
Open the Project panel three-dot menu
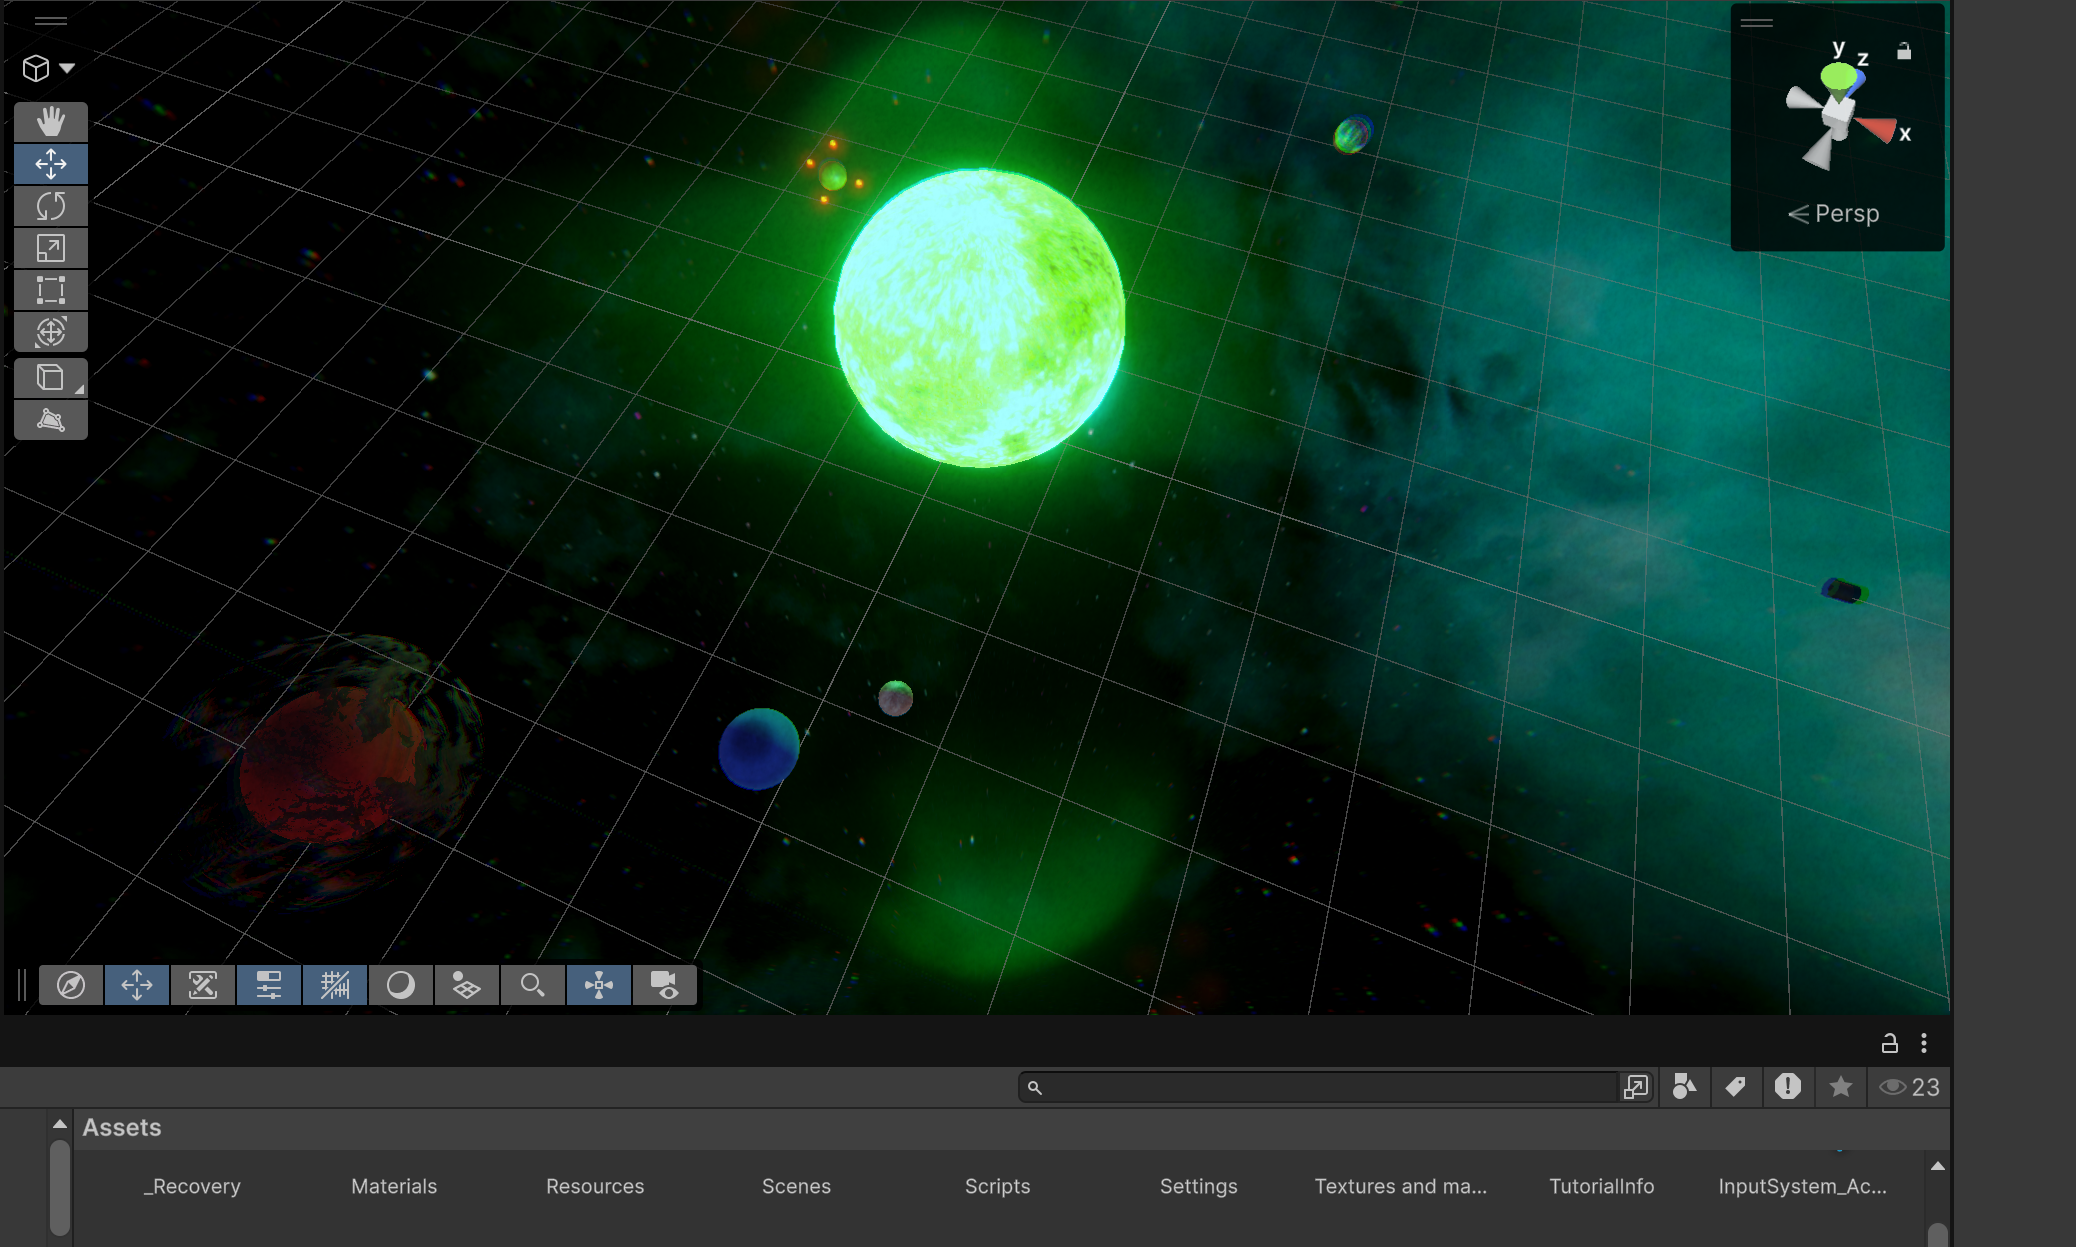(1924, 1043)
